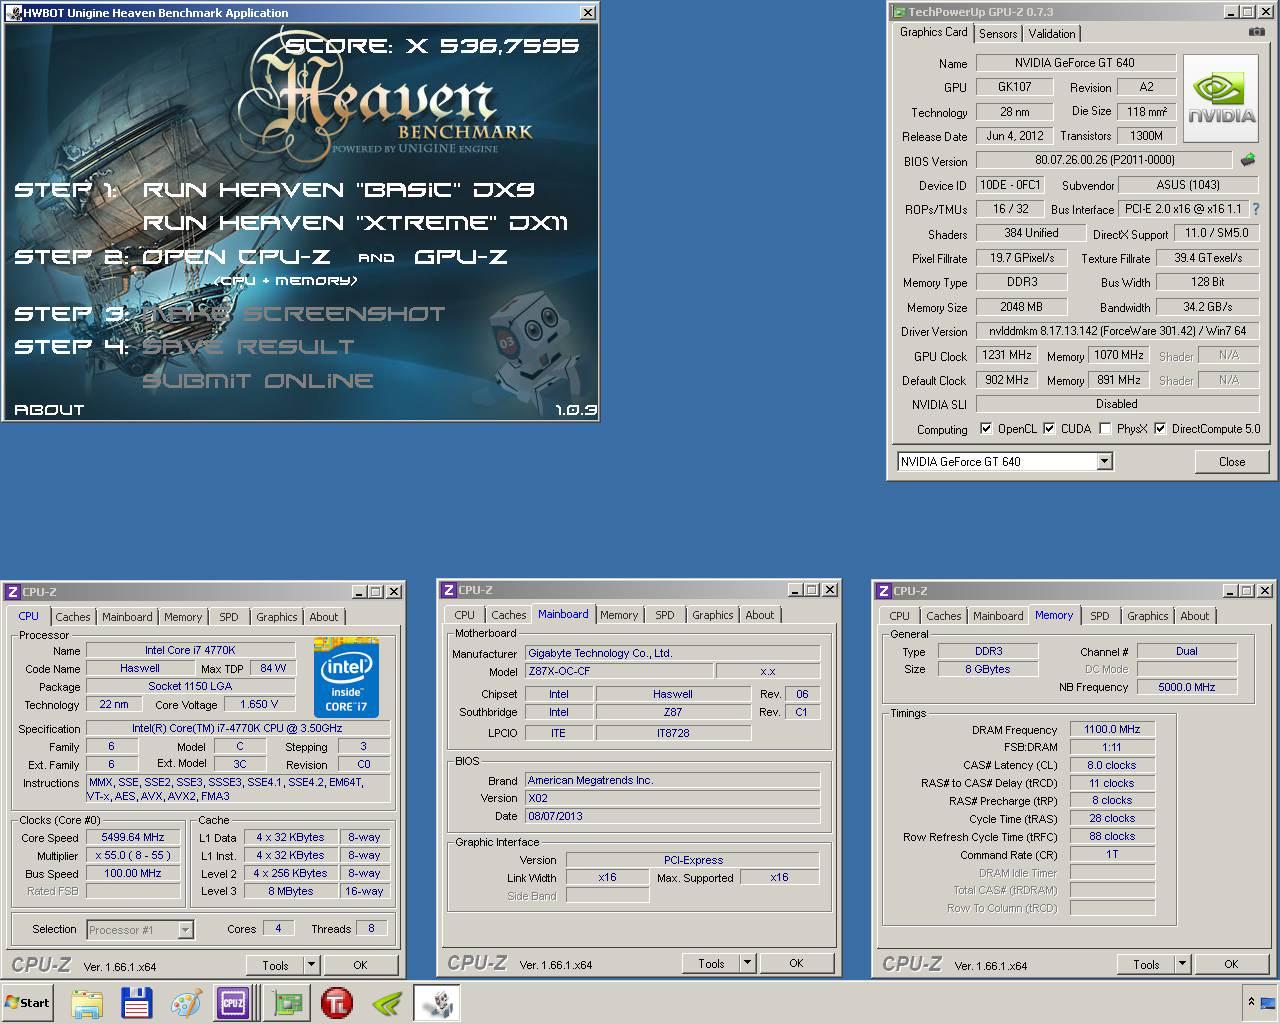Click the purple CPU-Z taskbar icon

click(233, 1002)
